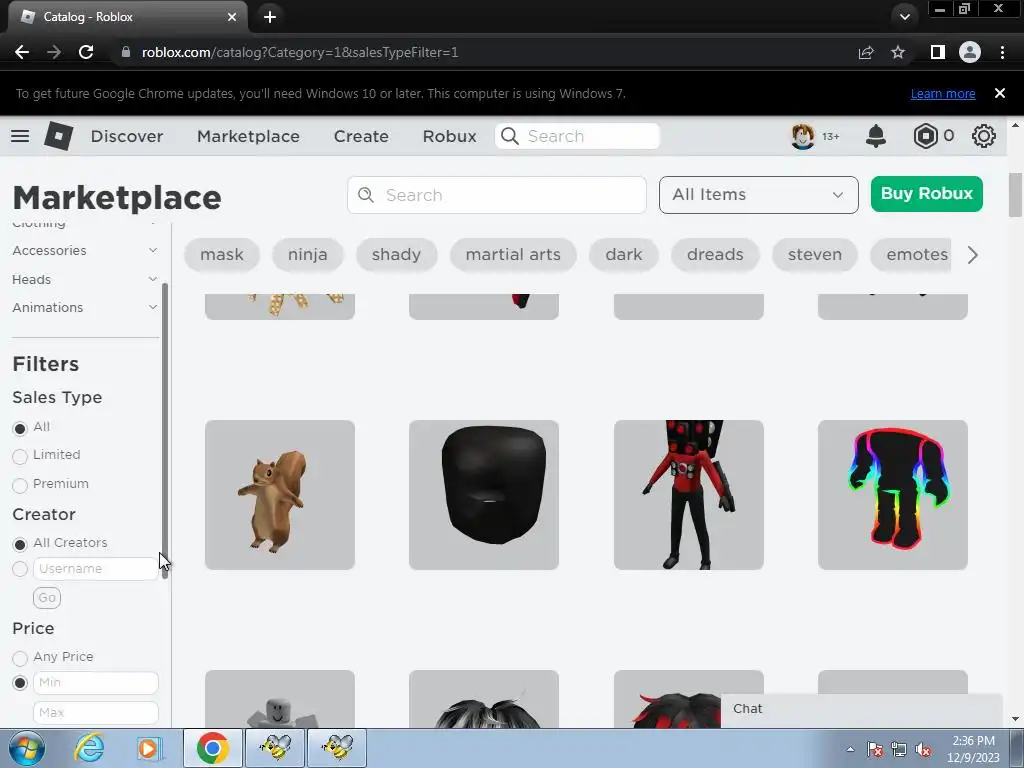Filter by the dreads chip
Screen dimensions: 1024x768
tap(715, 254)
